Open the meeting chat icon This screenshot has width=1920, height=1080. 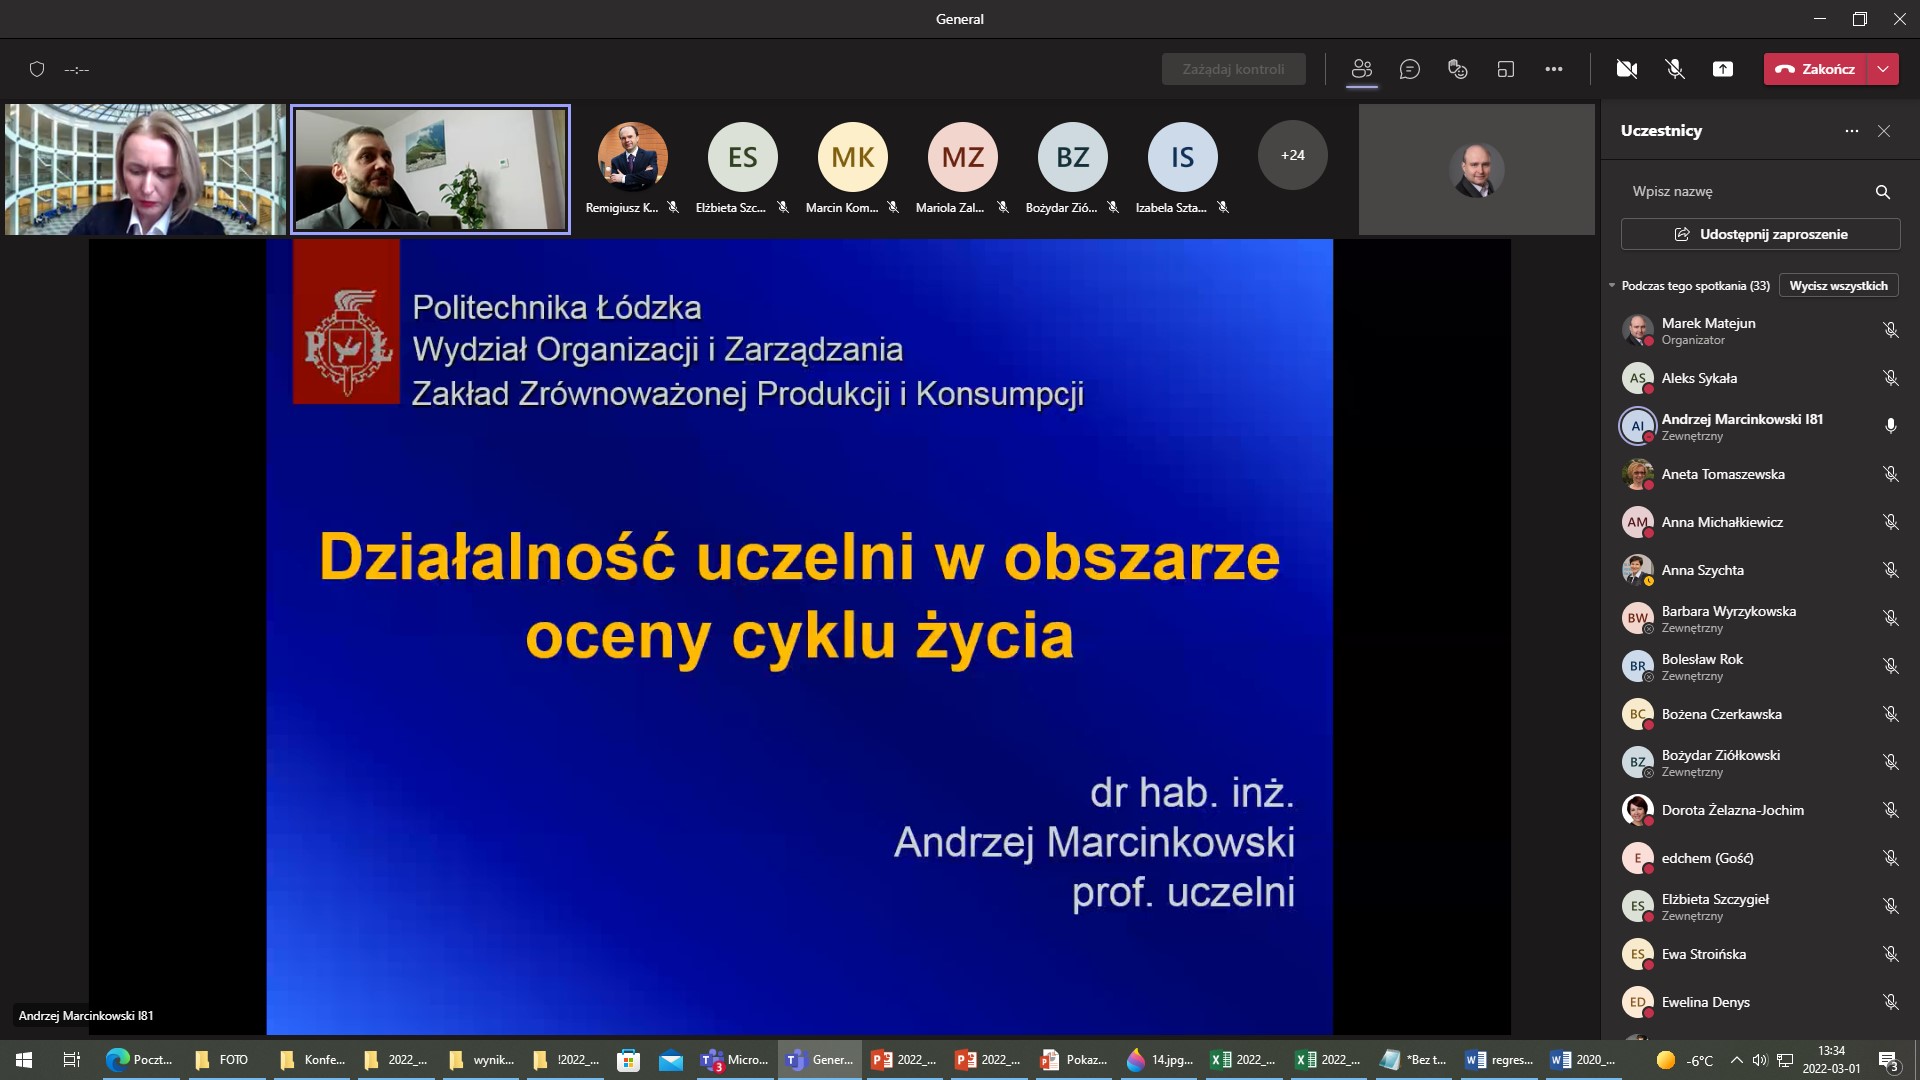pyautogui.click(x=1410, y=69)
